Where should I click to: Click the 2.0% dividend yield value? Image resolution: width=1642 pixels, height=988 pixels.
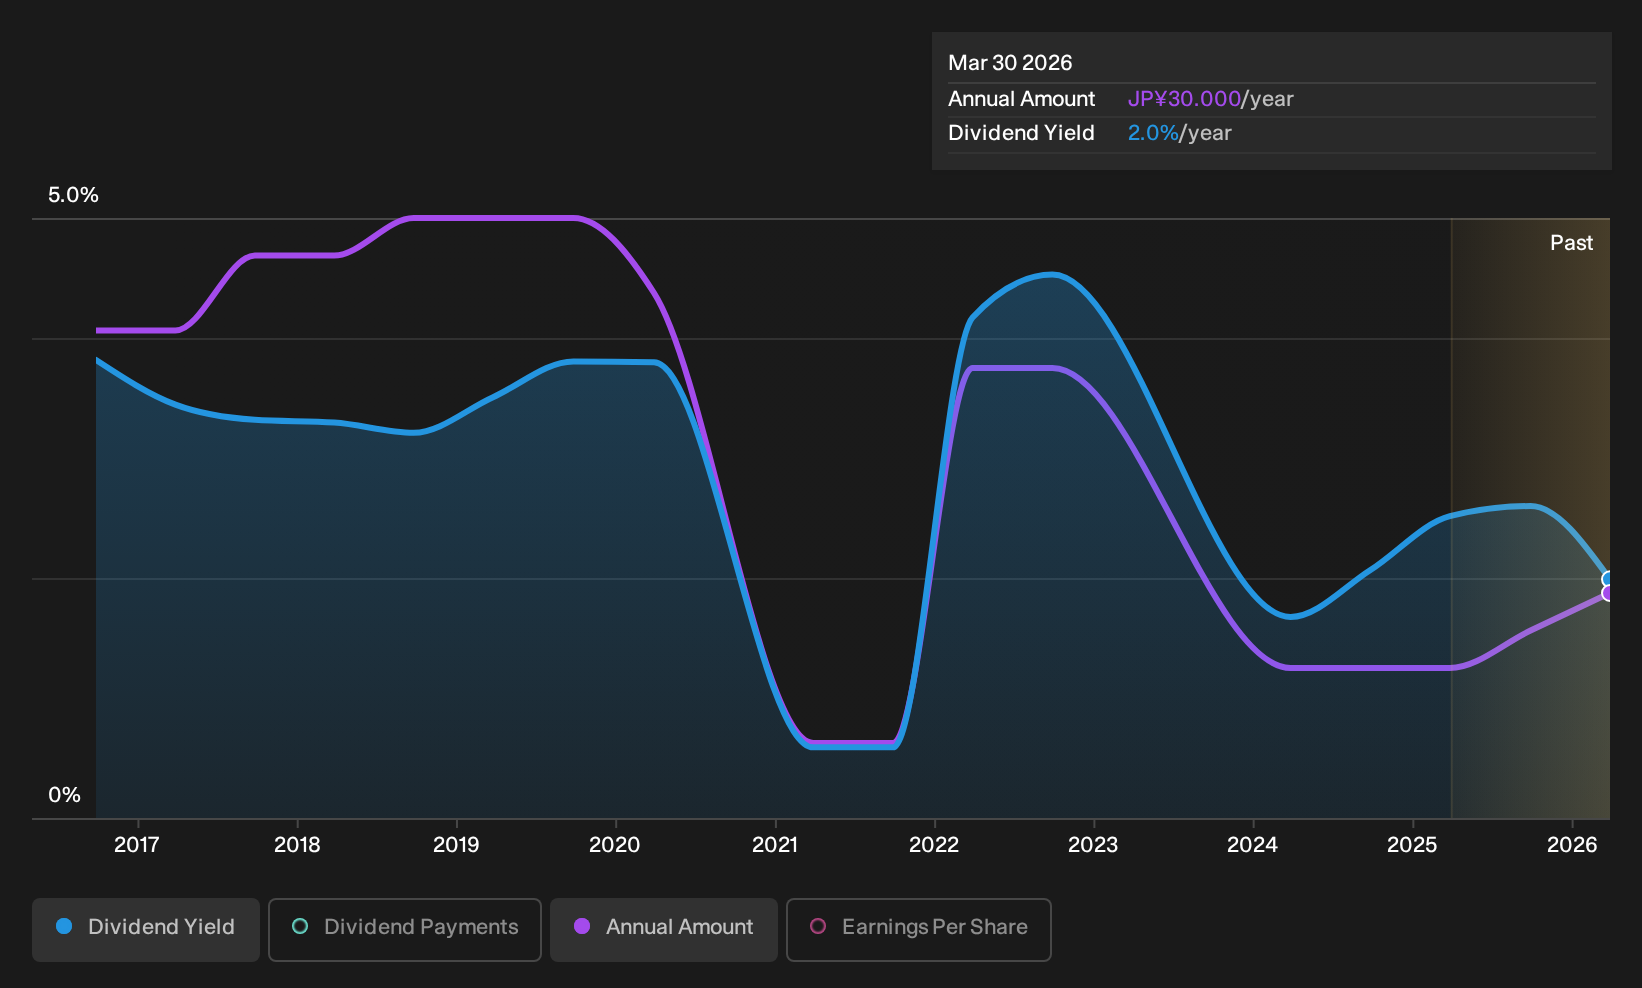pos(1153,133)
